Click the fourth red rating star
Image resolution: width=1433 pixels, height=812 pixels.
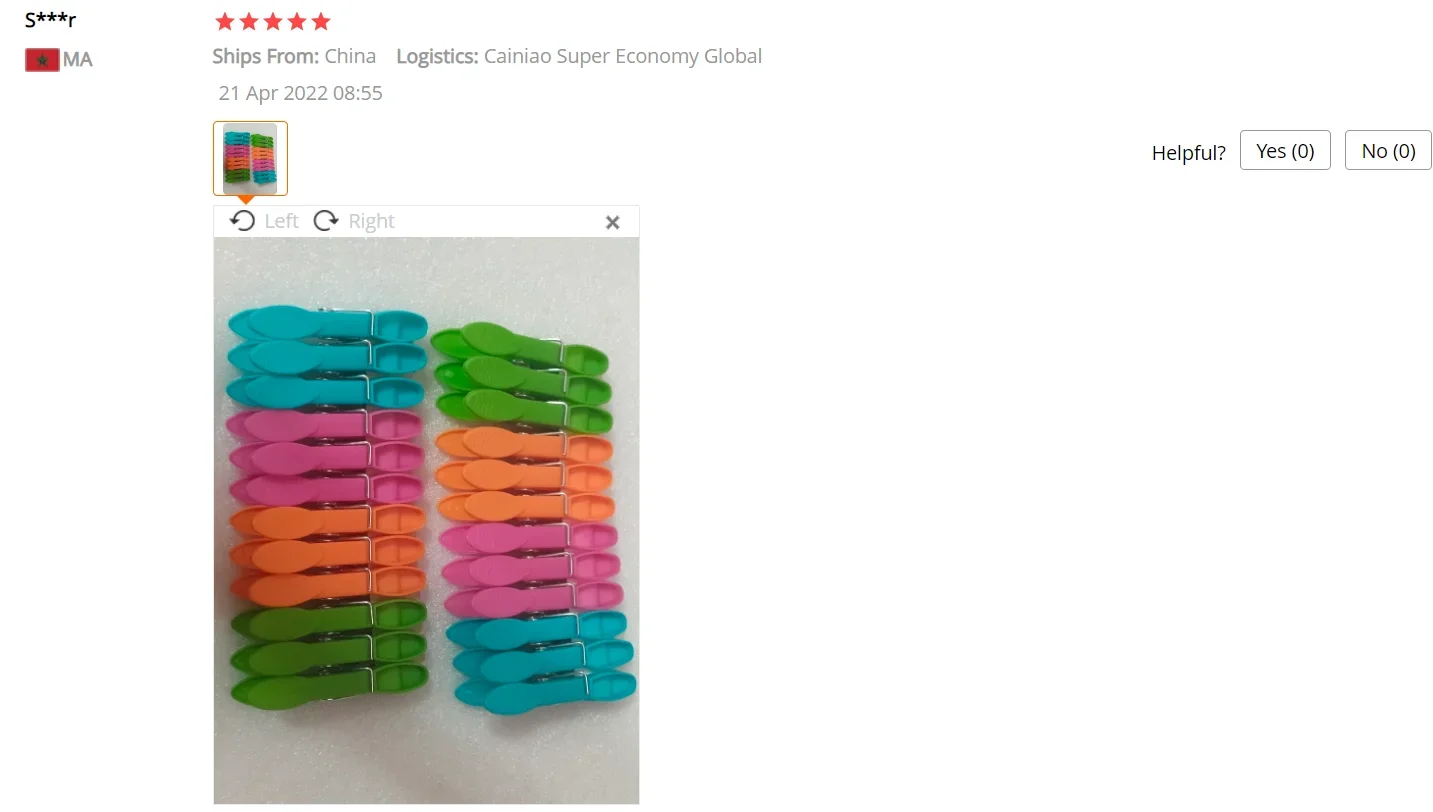(x=297, y=22)
